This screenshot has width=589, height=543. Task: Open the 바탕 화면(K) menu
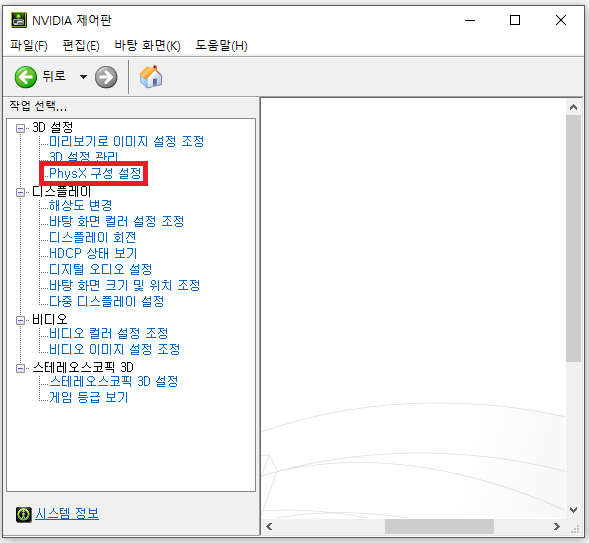[147, 45]
